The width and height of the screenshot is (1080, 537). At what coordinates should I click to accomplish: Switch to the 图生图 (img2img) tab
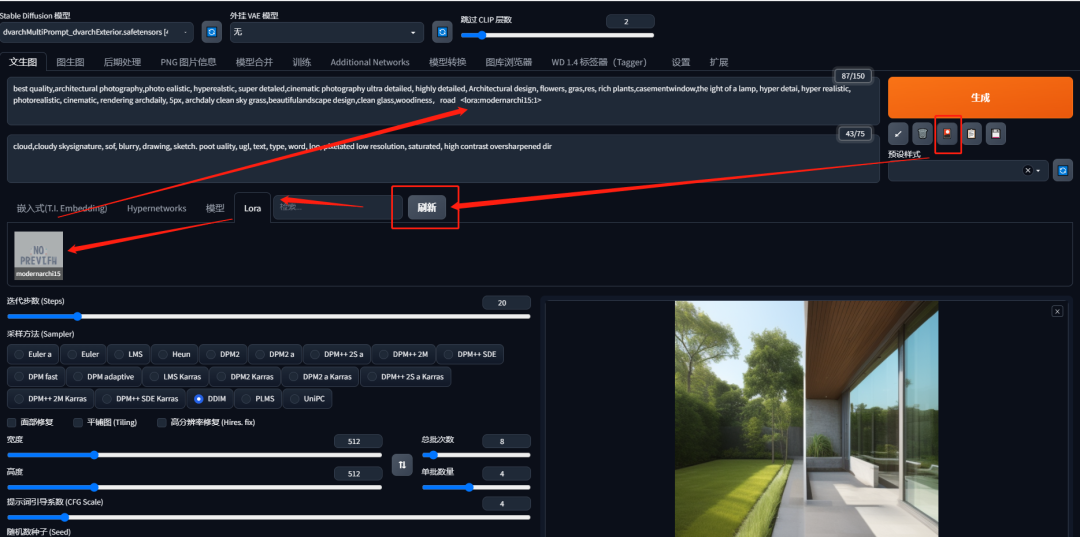point(70,62)
